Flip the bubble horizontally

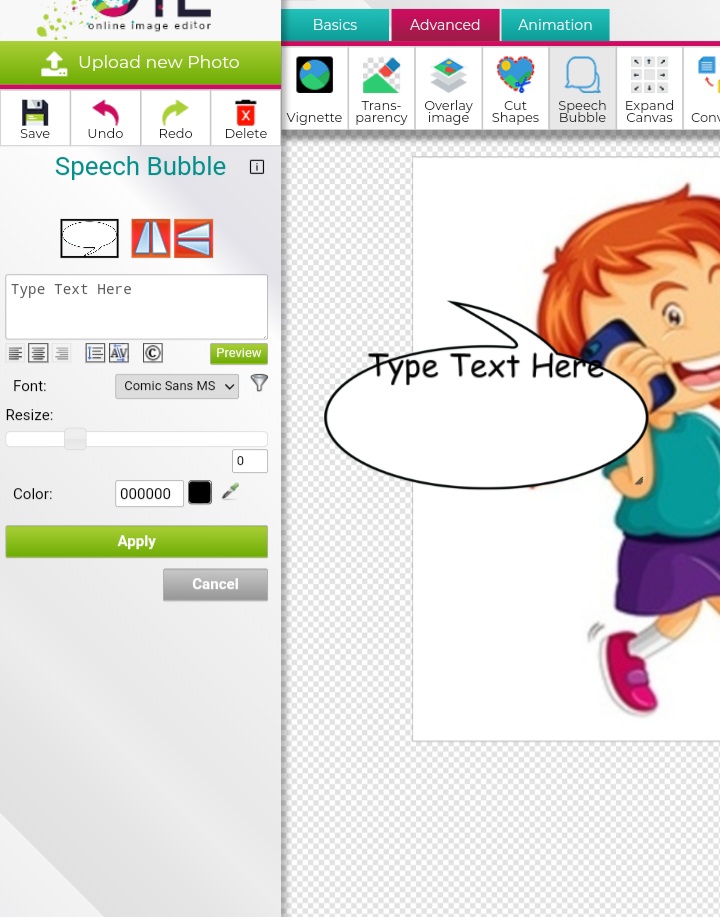click(151, 239)
